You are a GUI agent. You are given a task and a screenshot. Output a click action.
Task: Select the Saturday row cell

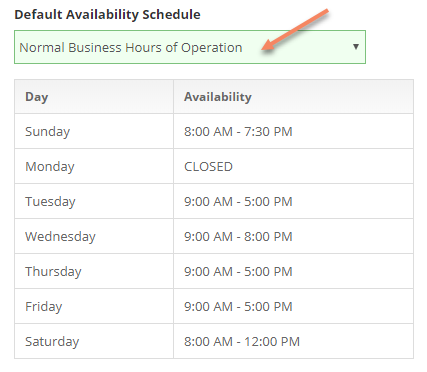94,341
